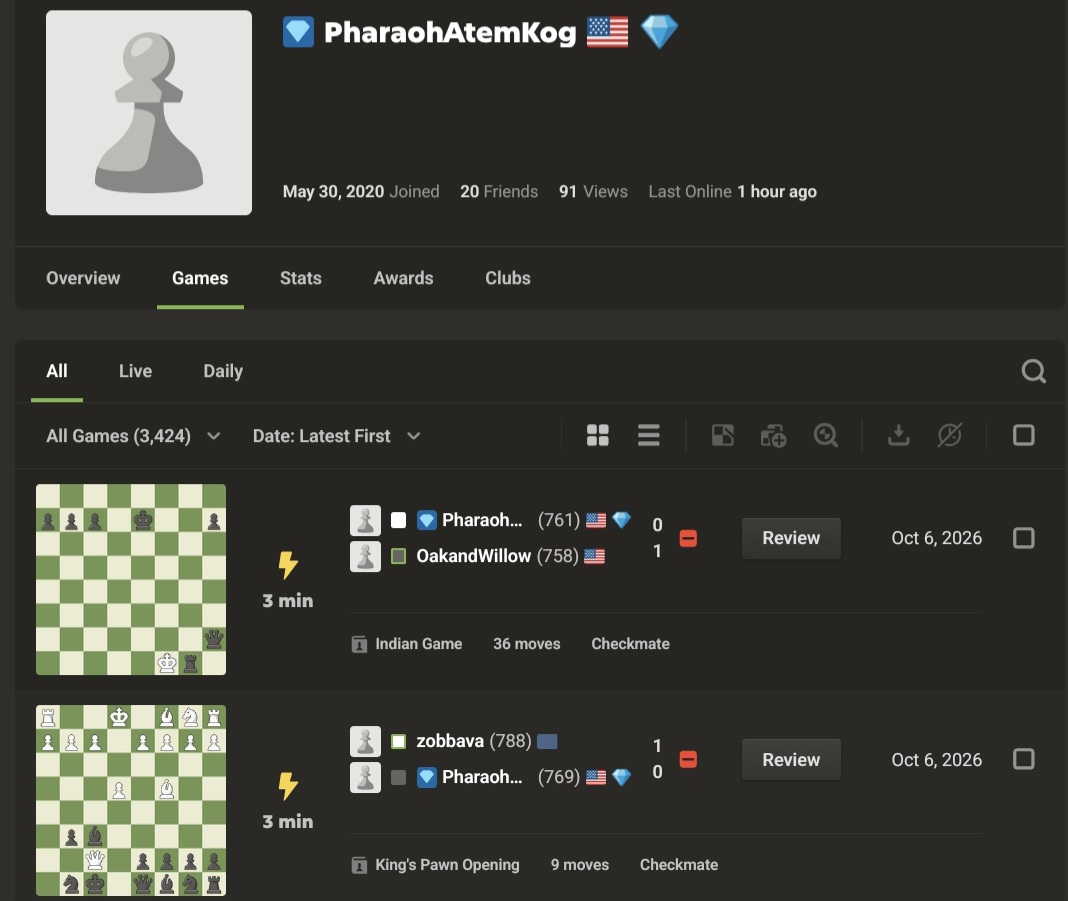The image size is (1068, 901).
Task: Click the diamond gem after the profile flag
Action: point(659,32)
